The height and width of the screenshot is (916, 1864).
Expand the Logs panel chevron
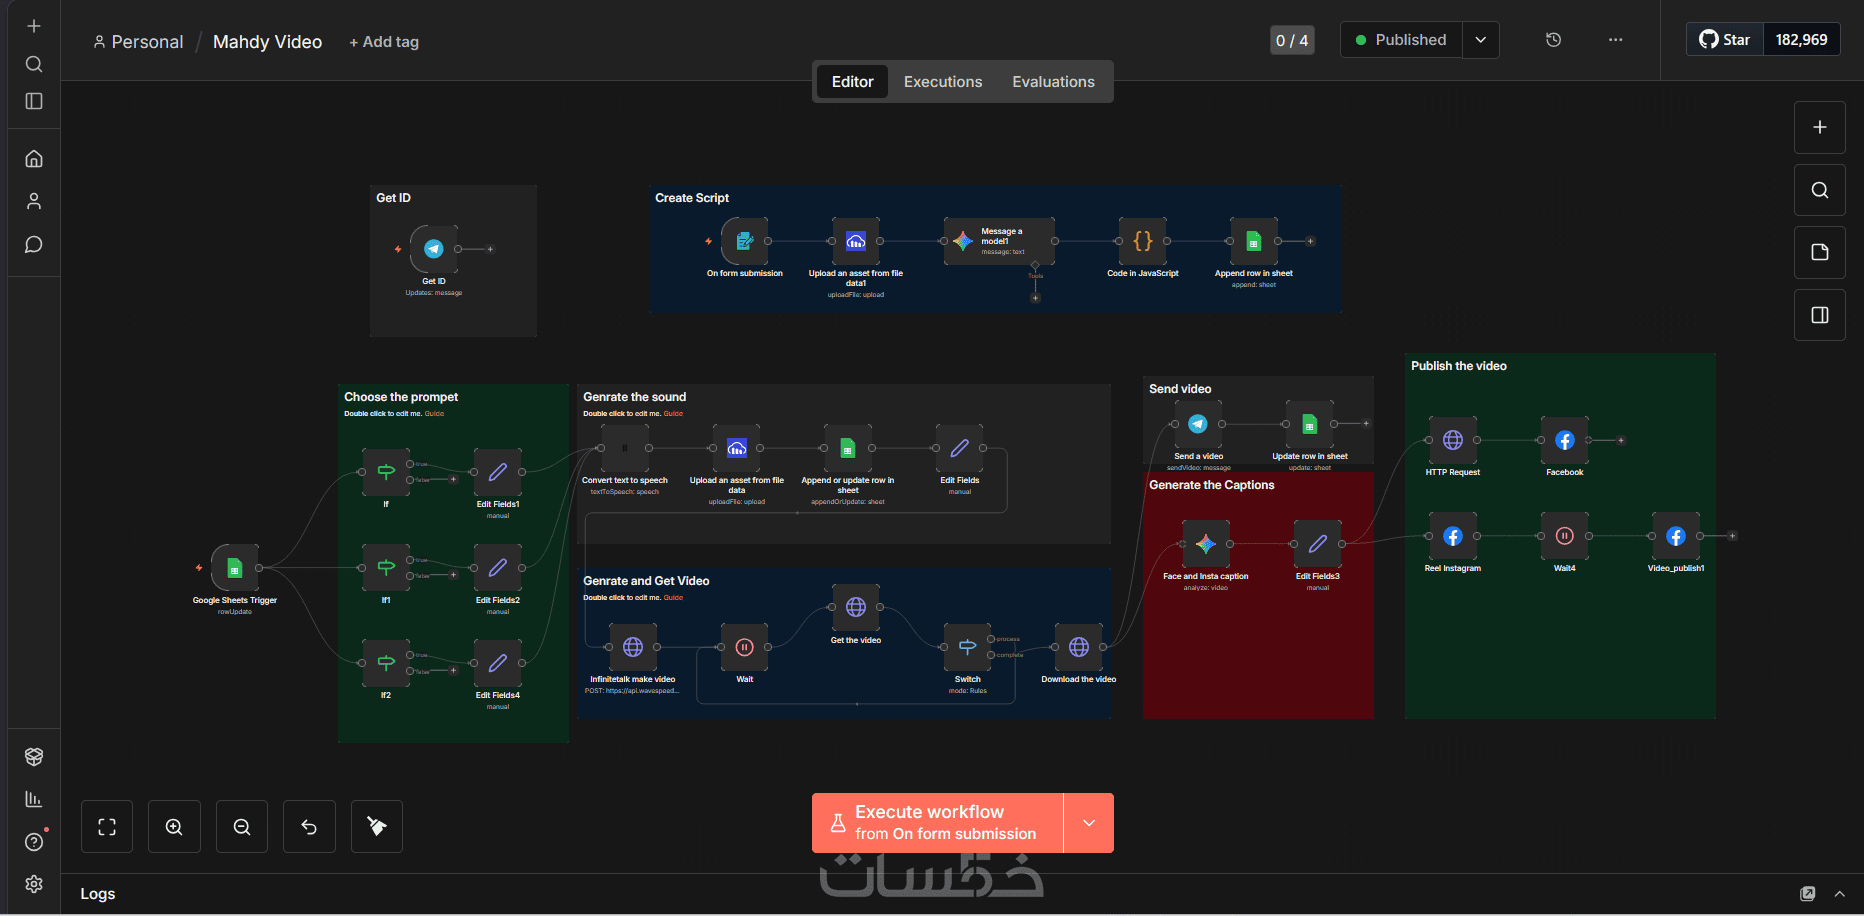tap(1839, 894)
